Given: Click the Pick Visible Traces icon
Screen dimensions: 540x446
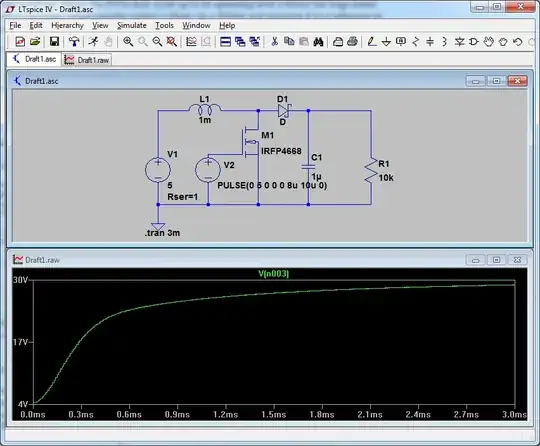Looking at the screenshot, I should click(191, 42).
